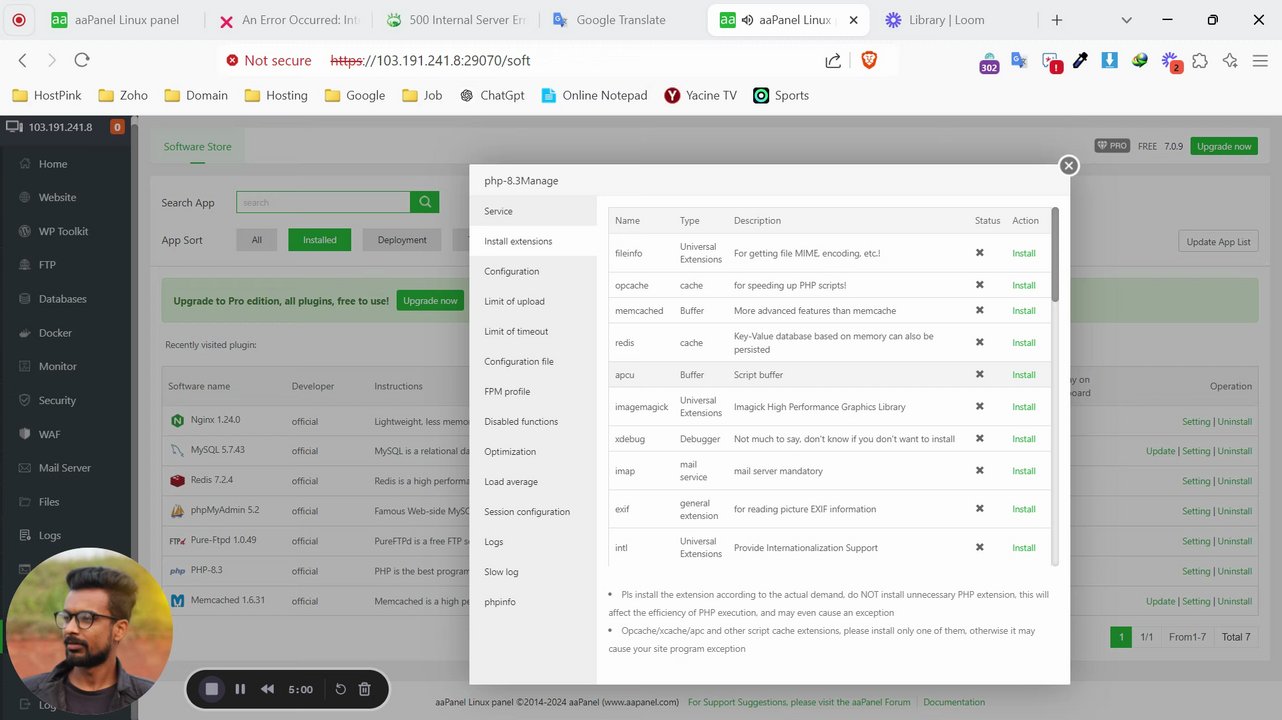
Task: Click Update App List button
Action: (1218, 242)
